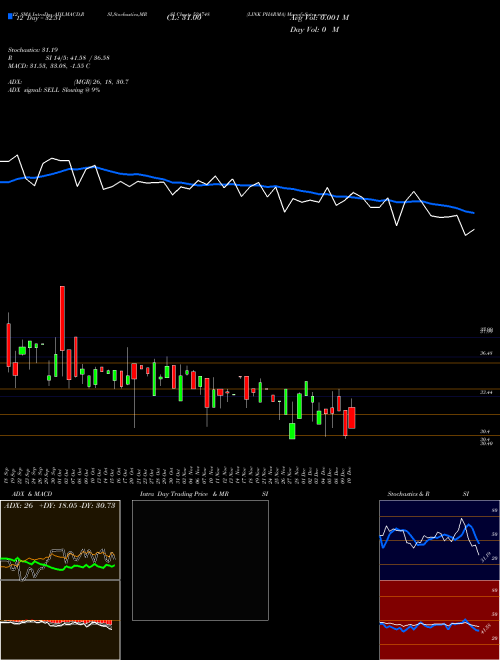Image resolution: width=500 pixels, height=660 pixels.
Task: Select the 'Stochastics: 31.19' reading
Action: pos(33,50)
